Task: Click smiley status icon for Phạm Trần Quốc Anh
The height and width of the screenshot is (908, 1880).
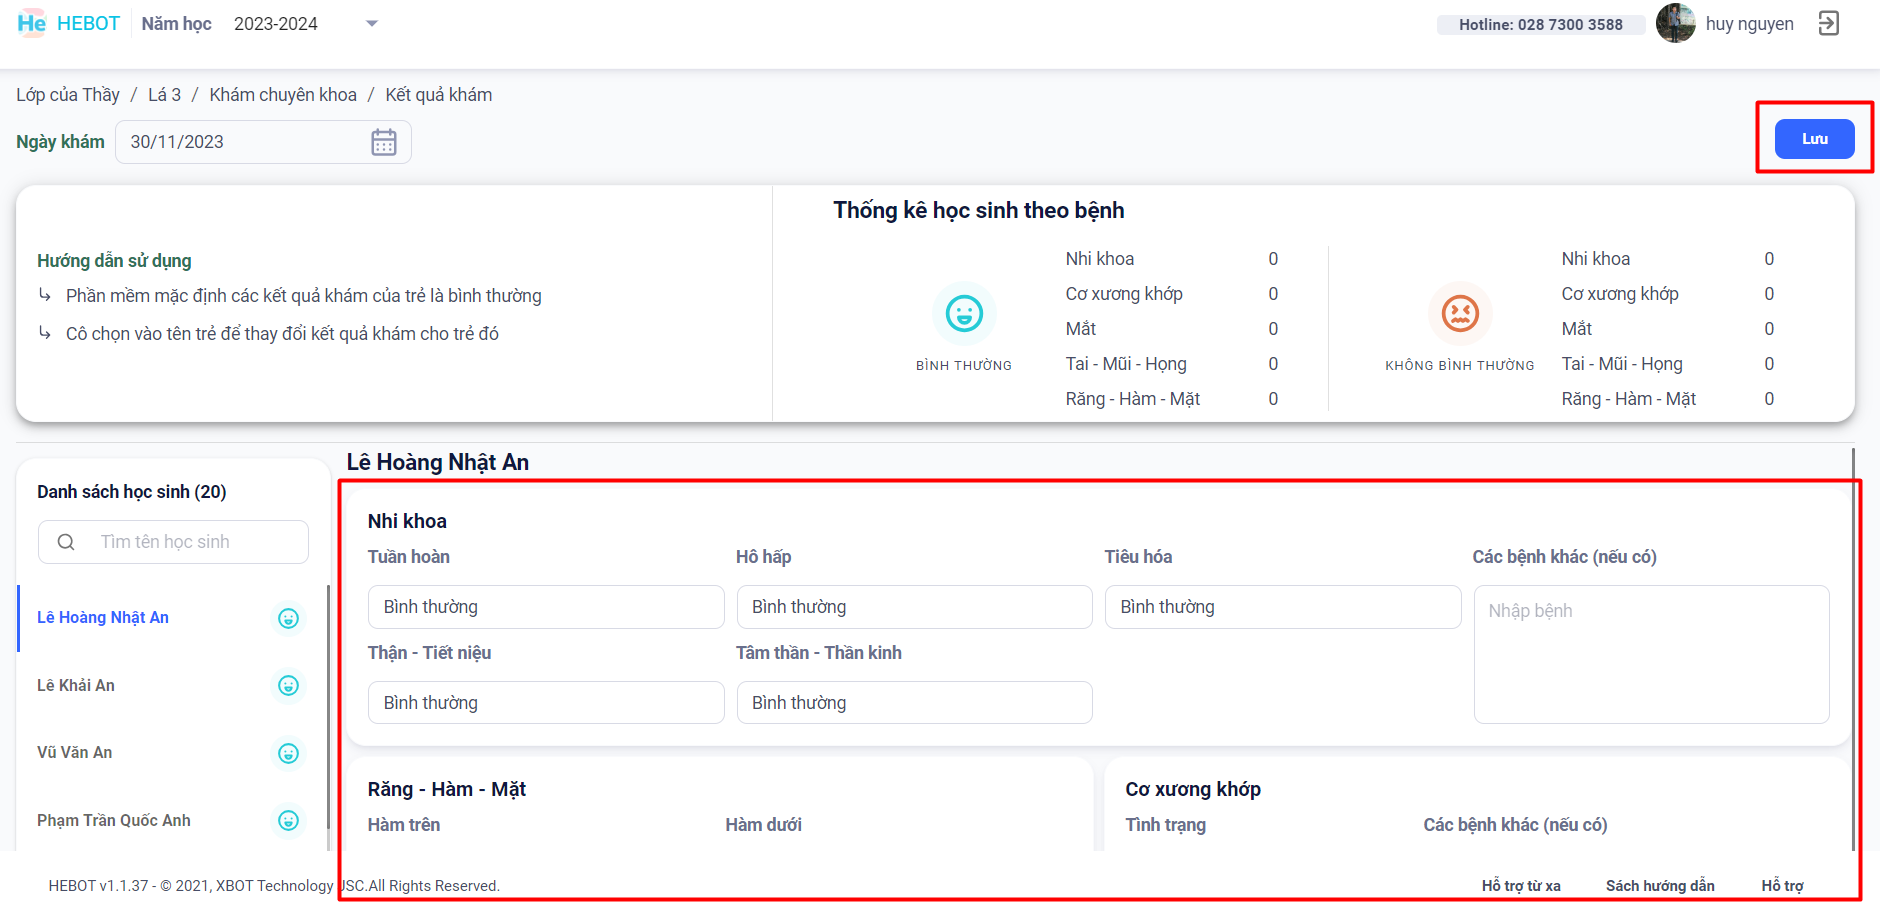Action: pyautogui.click(x=288, y=821)
